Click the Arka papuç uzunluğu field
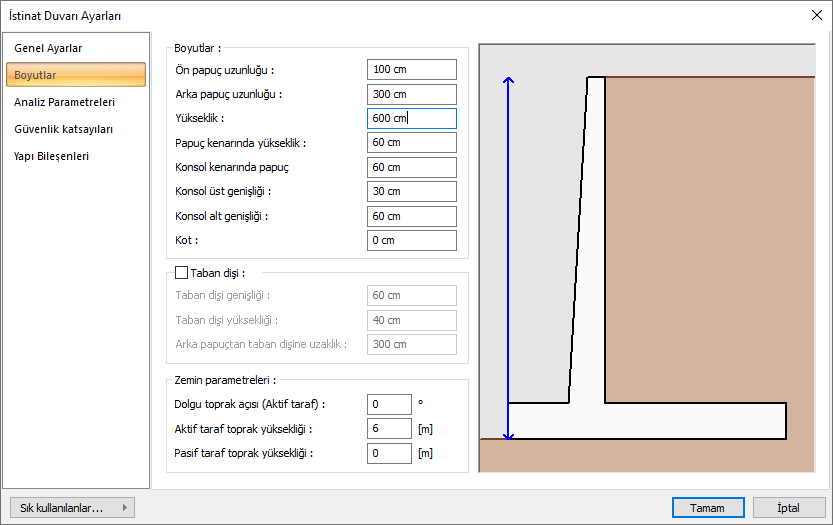Image resolution: width=833 pixels, height=525 pixels. pyautogui.click(x=411, y=94)
